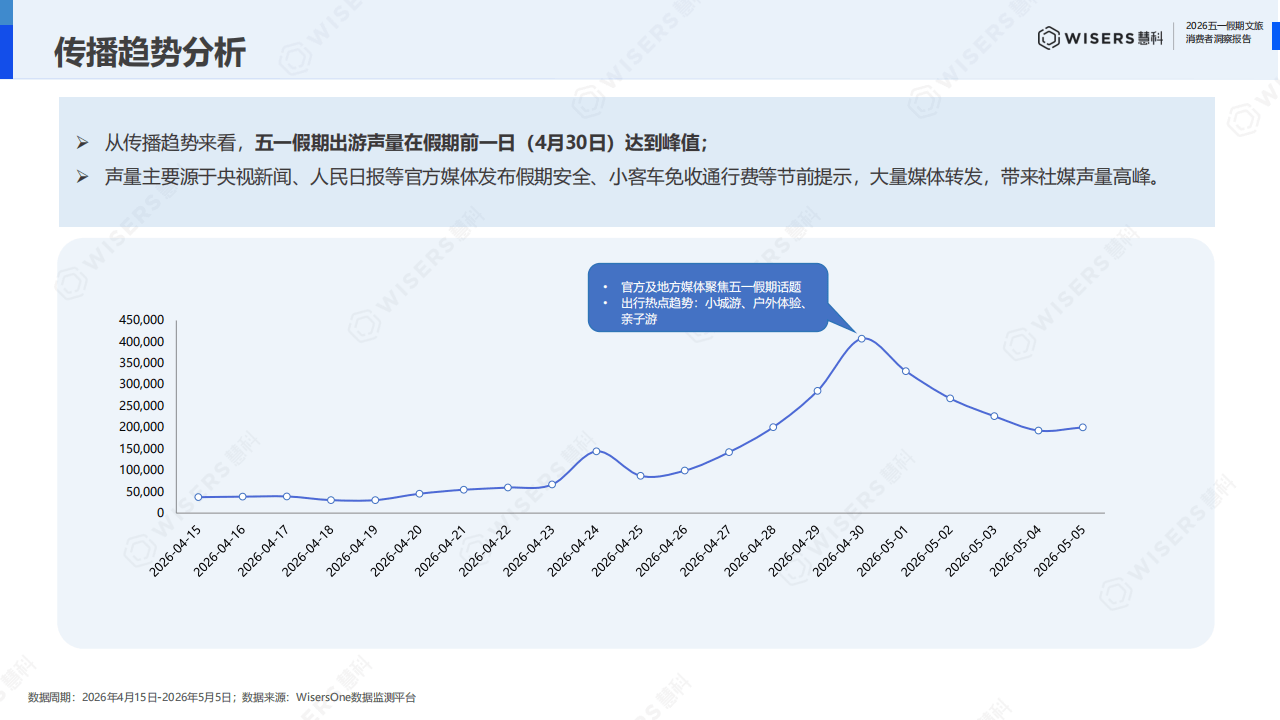Viewport: 1280px width, 720px height.
Task: Click the slide title 传播趋势分析
Action: click(x=149, y=52)
